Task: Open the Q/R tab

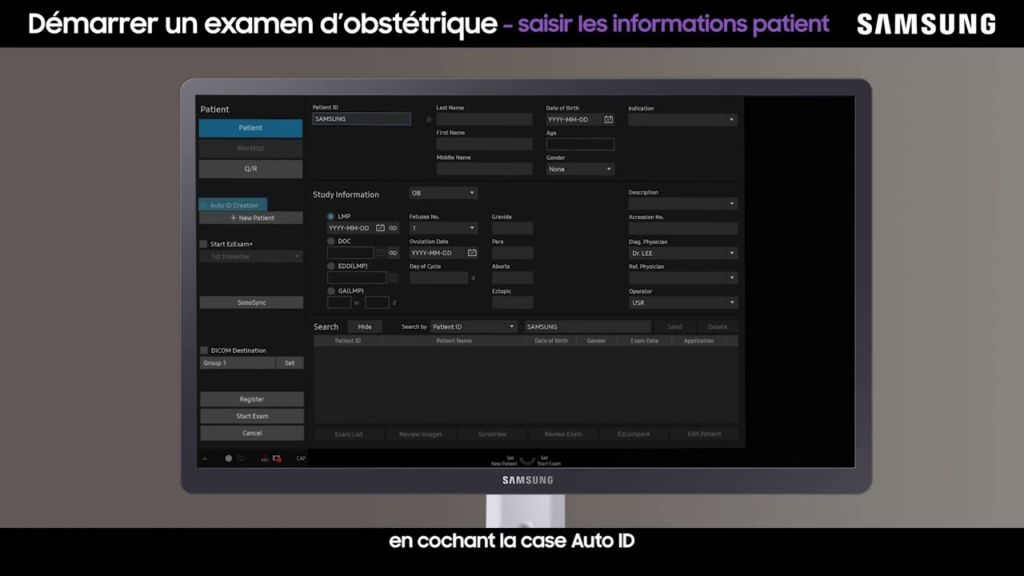Action: pyautogui.click(x=251, y=168)
